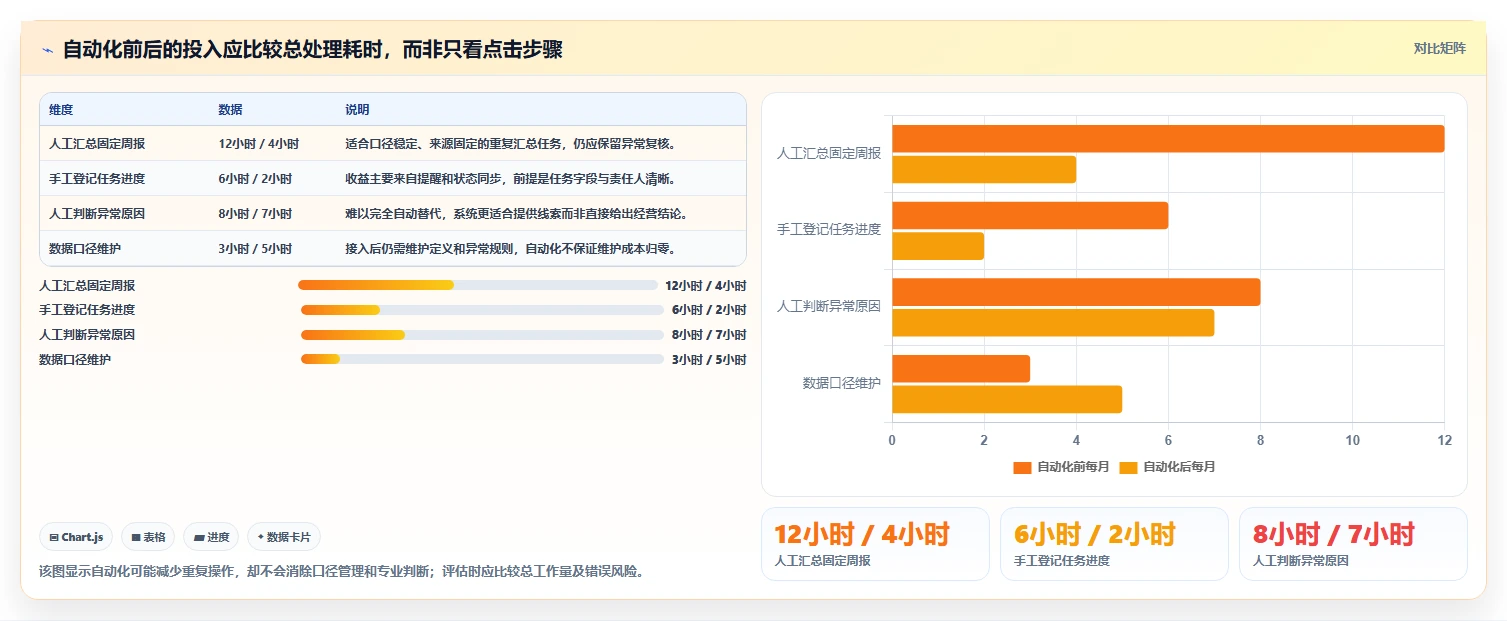Click the 数据口径维护 progress bar
1507x621 pixels.
click(482, 359)
